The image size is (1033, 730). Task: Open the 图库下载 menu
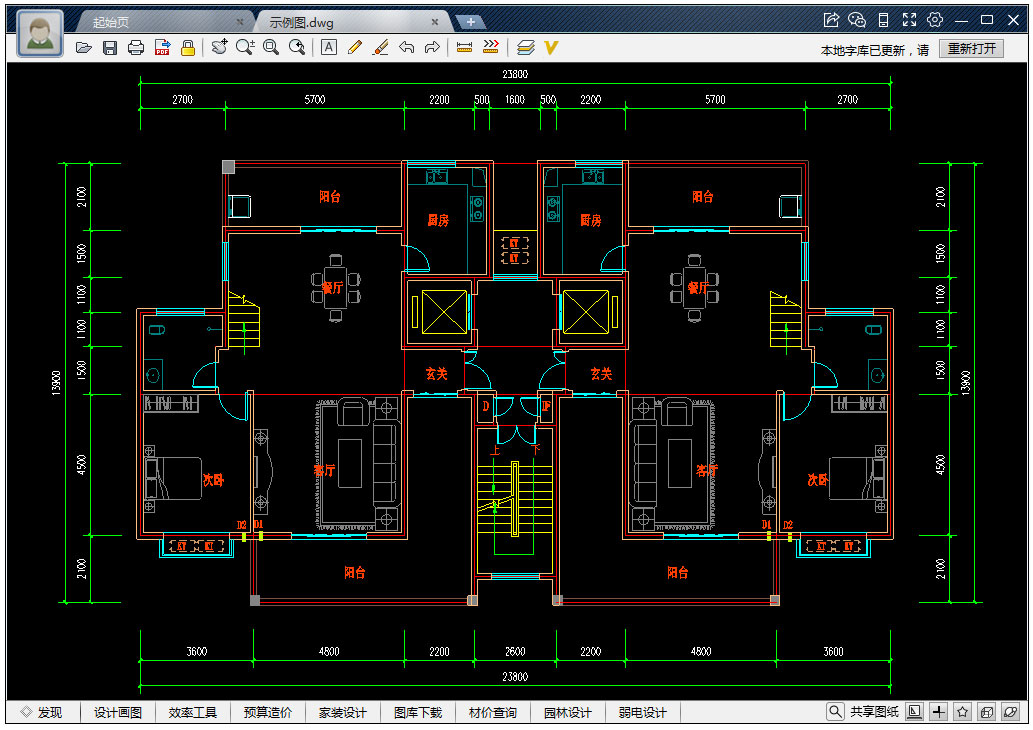418,712
